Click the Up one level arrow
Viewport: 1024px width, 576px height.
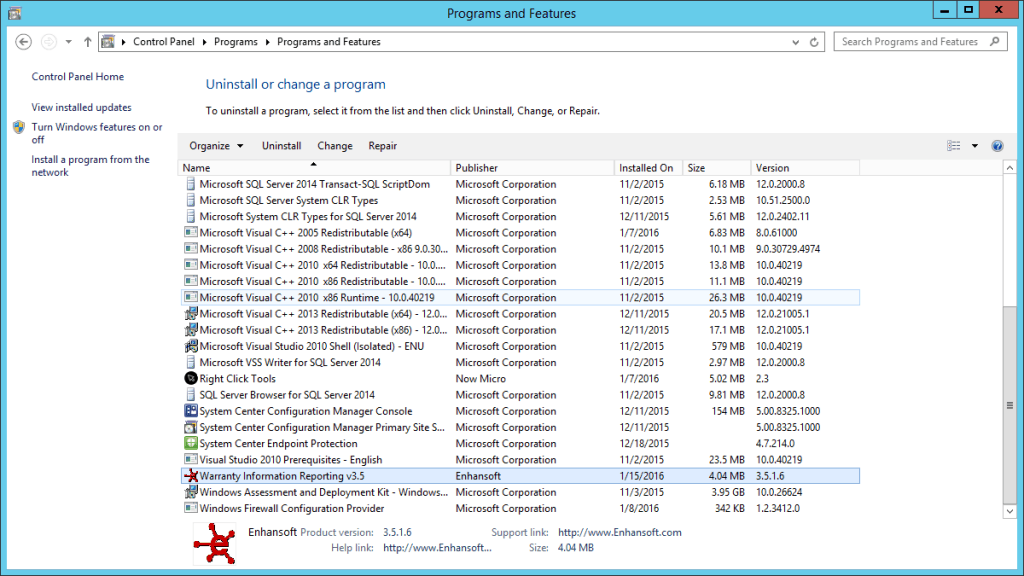pyautogui.click(x=88, y=42)
